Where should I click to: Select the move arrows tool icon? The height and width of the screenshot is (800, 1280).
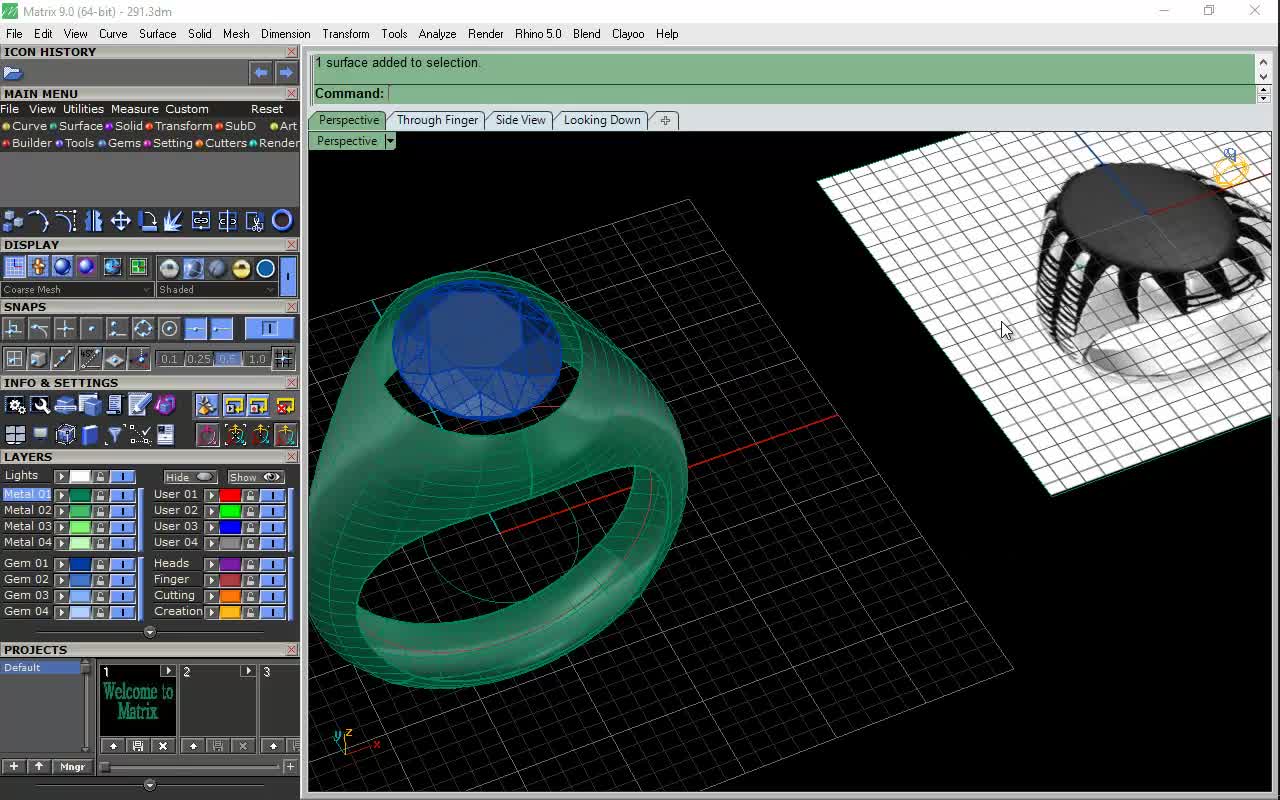[x=120, y=221]
